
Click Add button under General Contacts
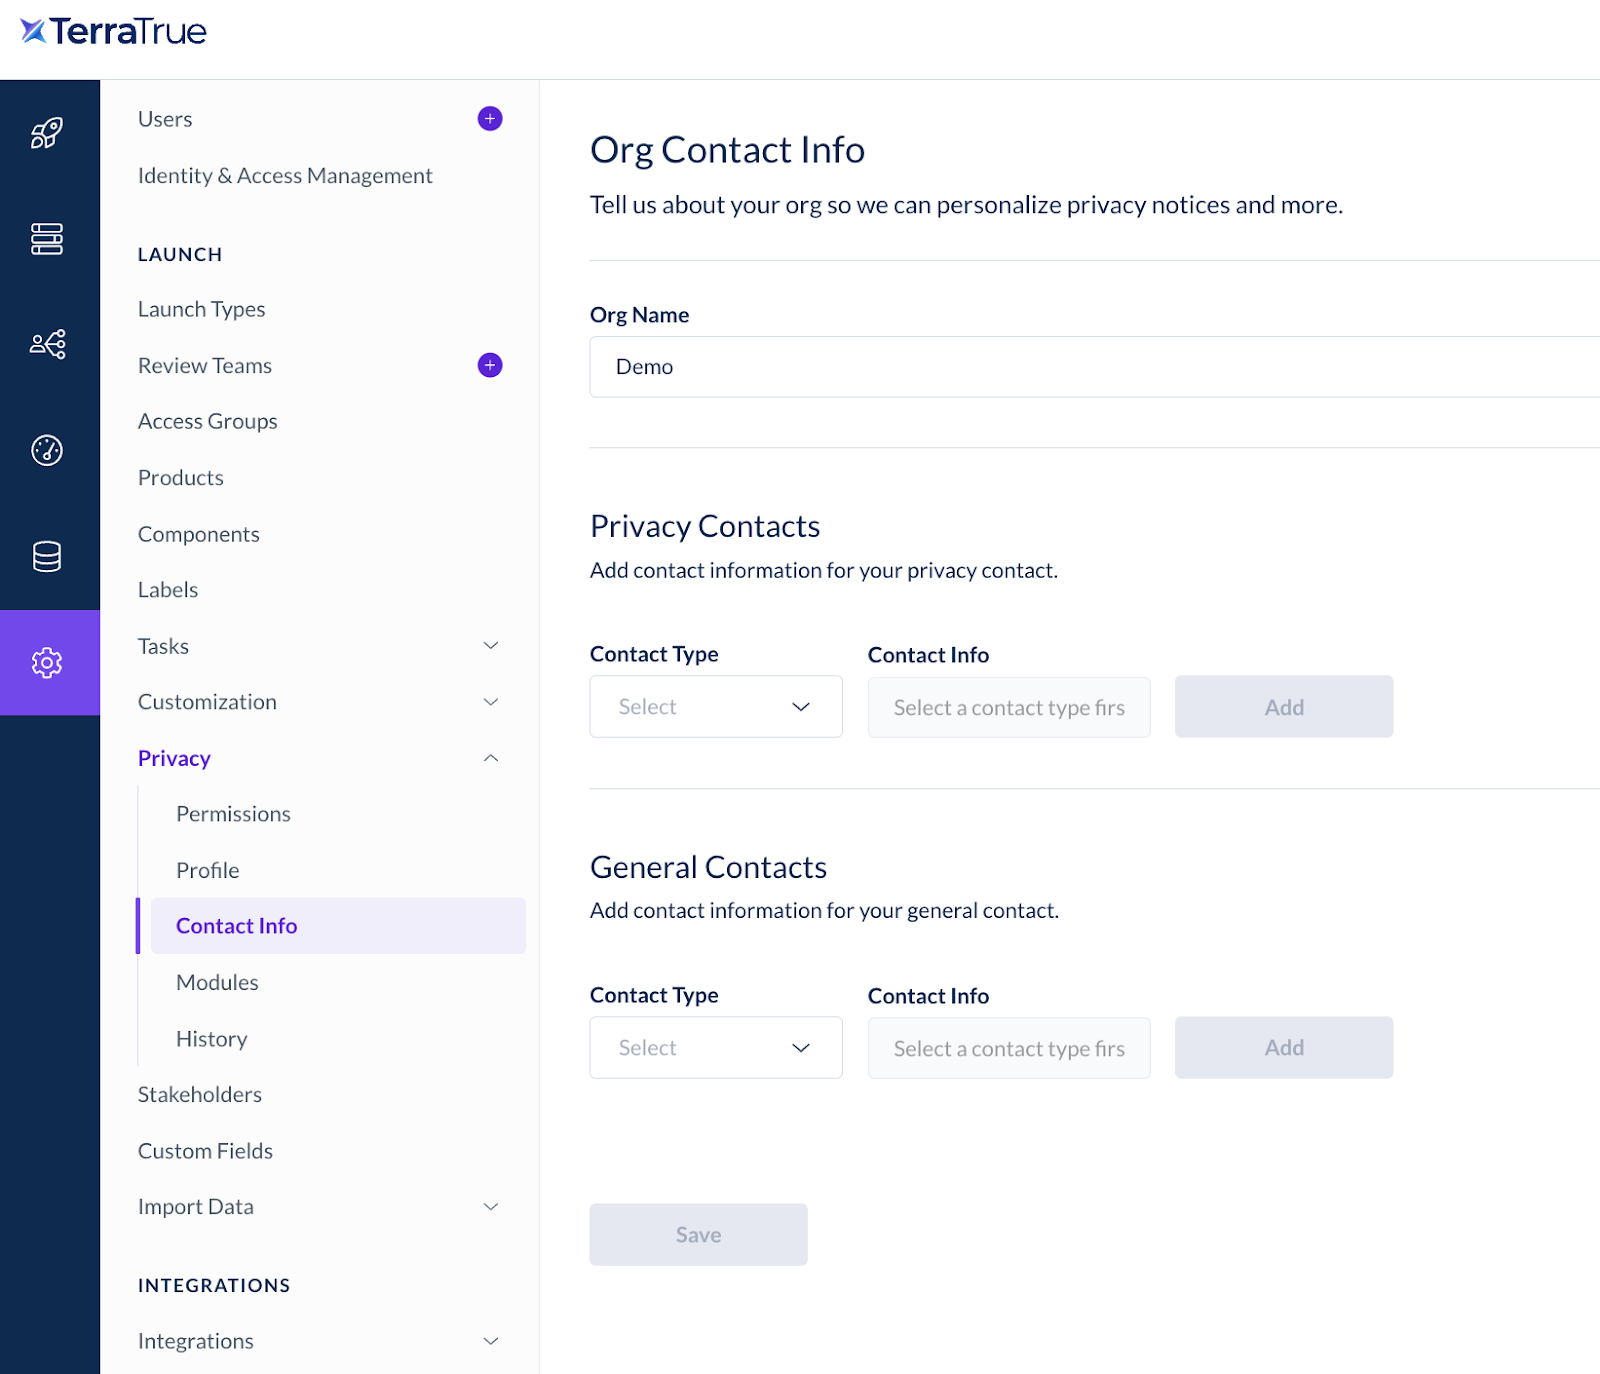pos(1284,1048)
